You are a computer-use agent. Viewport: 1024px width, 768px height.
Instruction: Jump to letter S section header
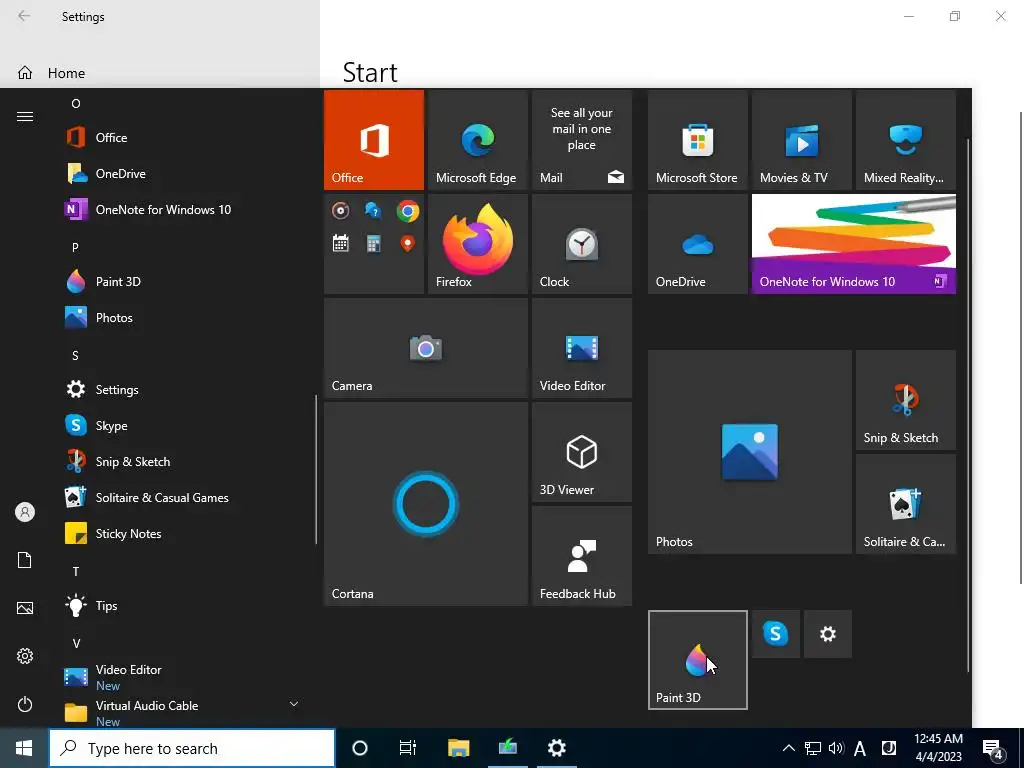click(x=75, y=355)
